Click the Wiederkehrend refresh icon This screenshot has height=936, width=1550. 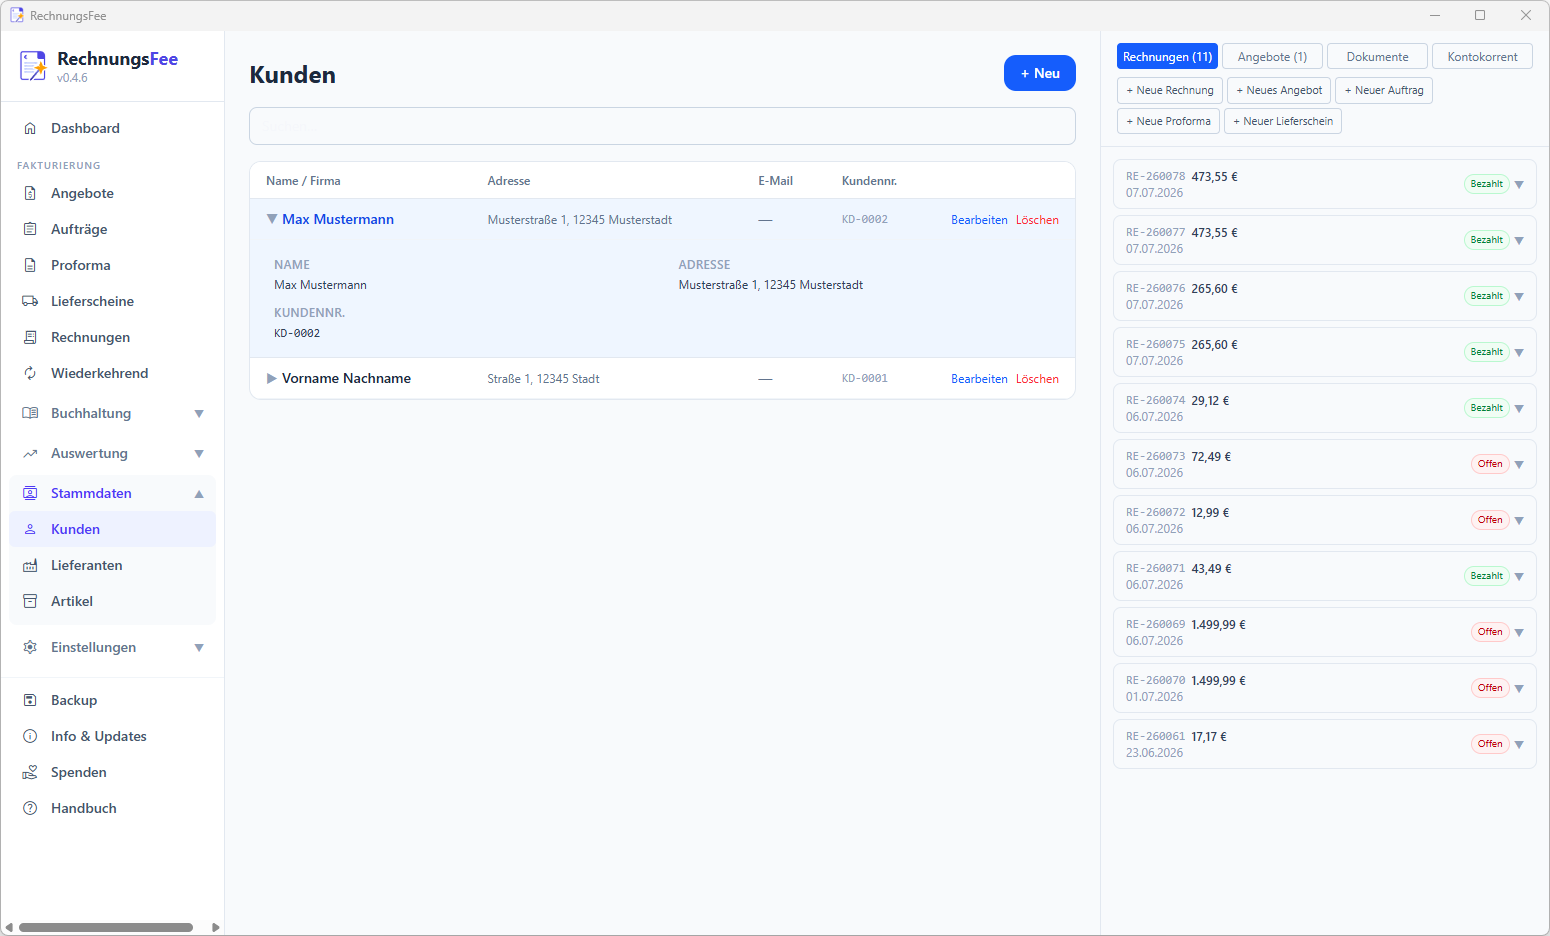point(30,373)
